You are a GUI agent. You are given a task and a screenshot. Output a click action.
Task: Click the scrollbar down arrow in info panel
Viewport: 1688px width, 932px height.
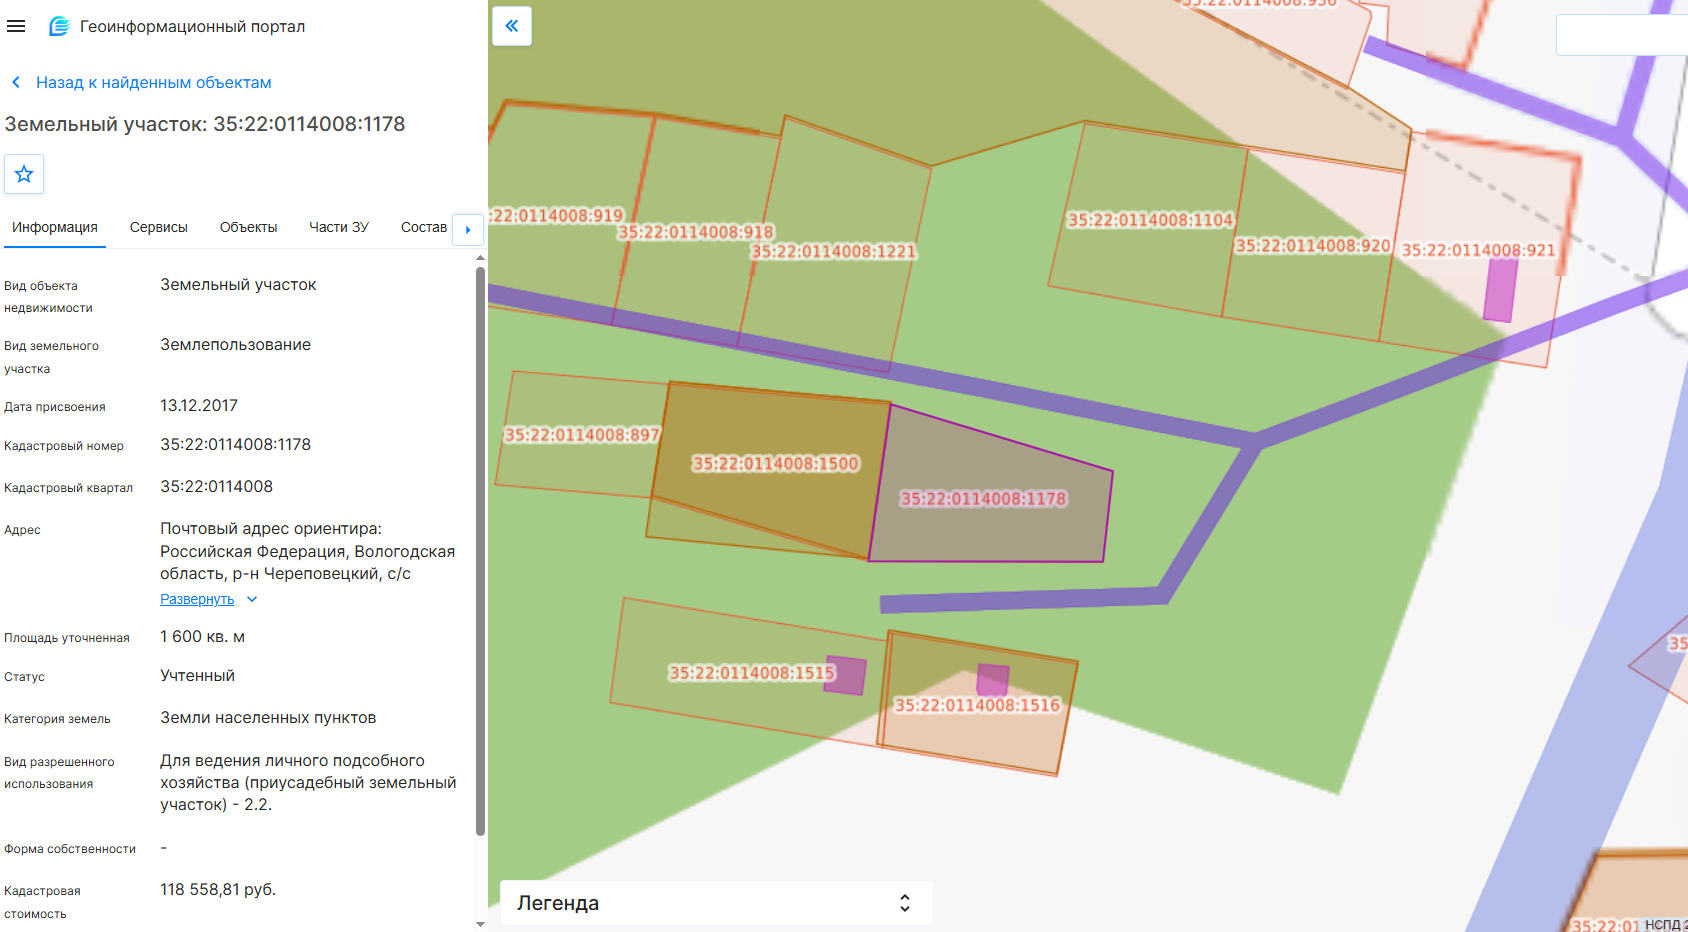480,924
